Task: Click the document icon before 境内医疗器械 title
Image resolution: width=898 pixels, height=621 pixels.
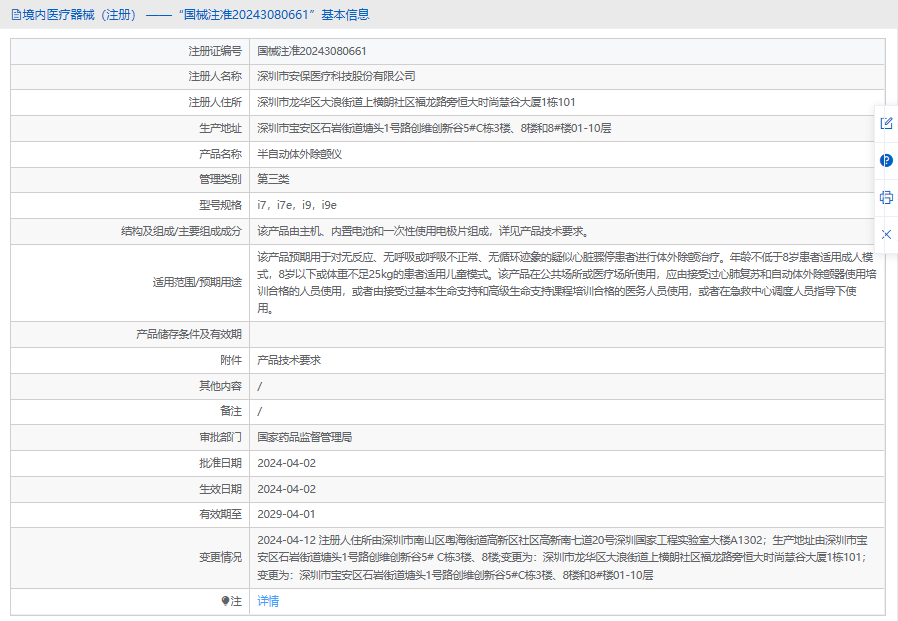Action: 16,15
